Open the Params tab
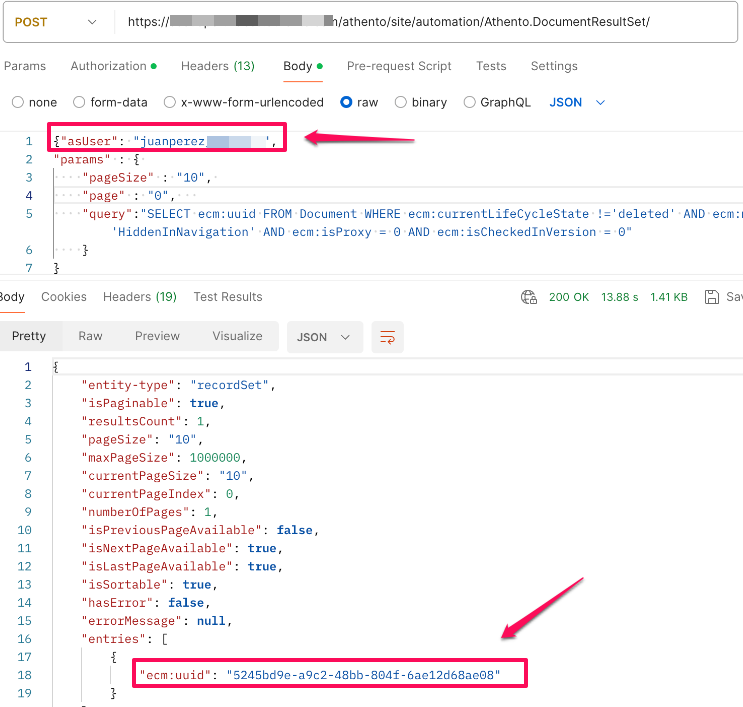The image size is (743, 707). pyautogui.click(x=25, y=66)
